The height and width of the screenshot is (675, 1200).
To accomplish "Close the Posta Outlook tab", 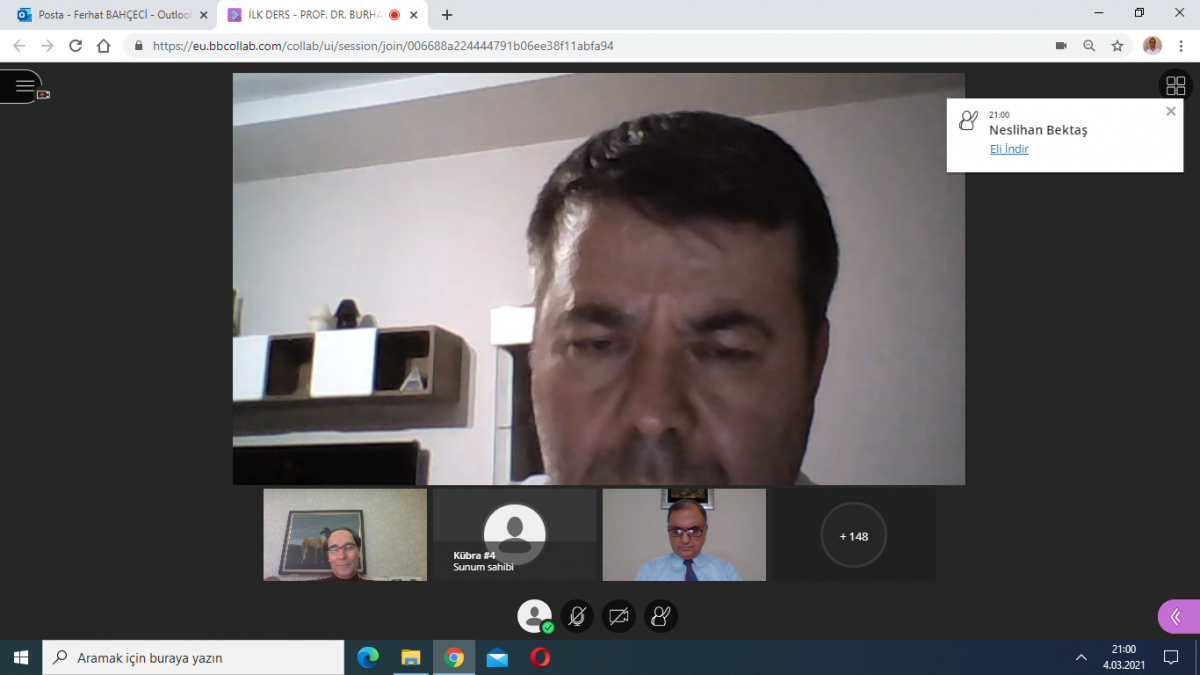I will pyautogui.click(x=204, y=15).
